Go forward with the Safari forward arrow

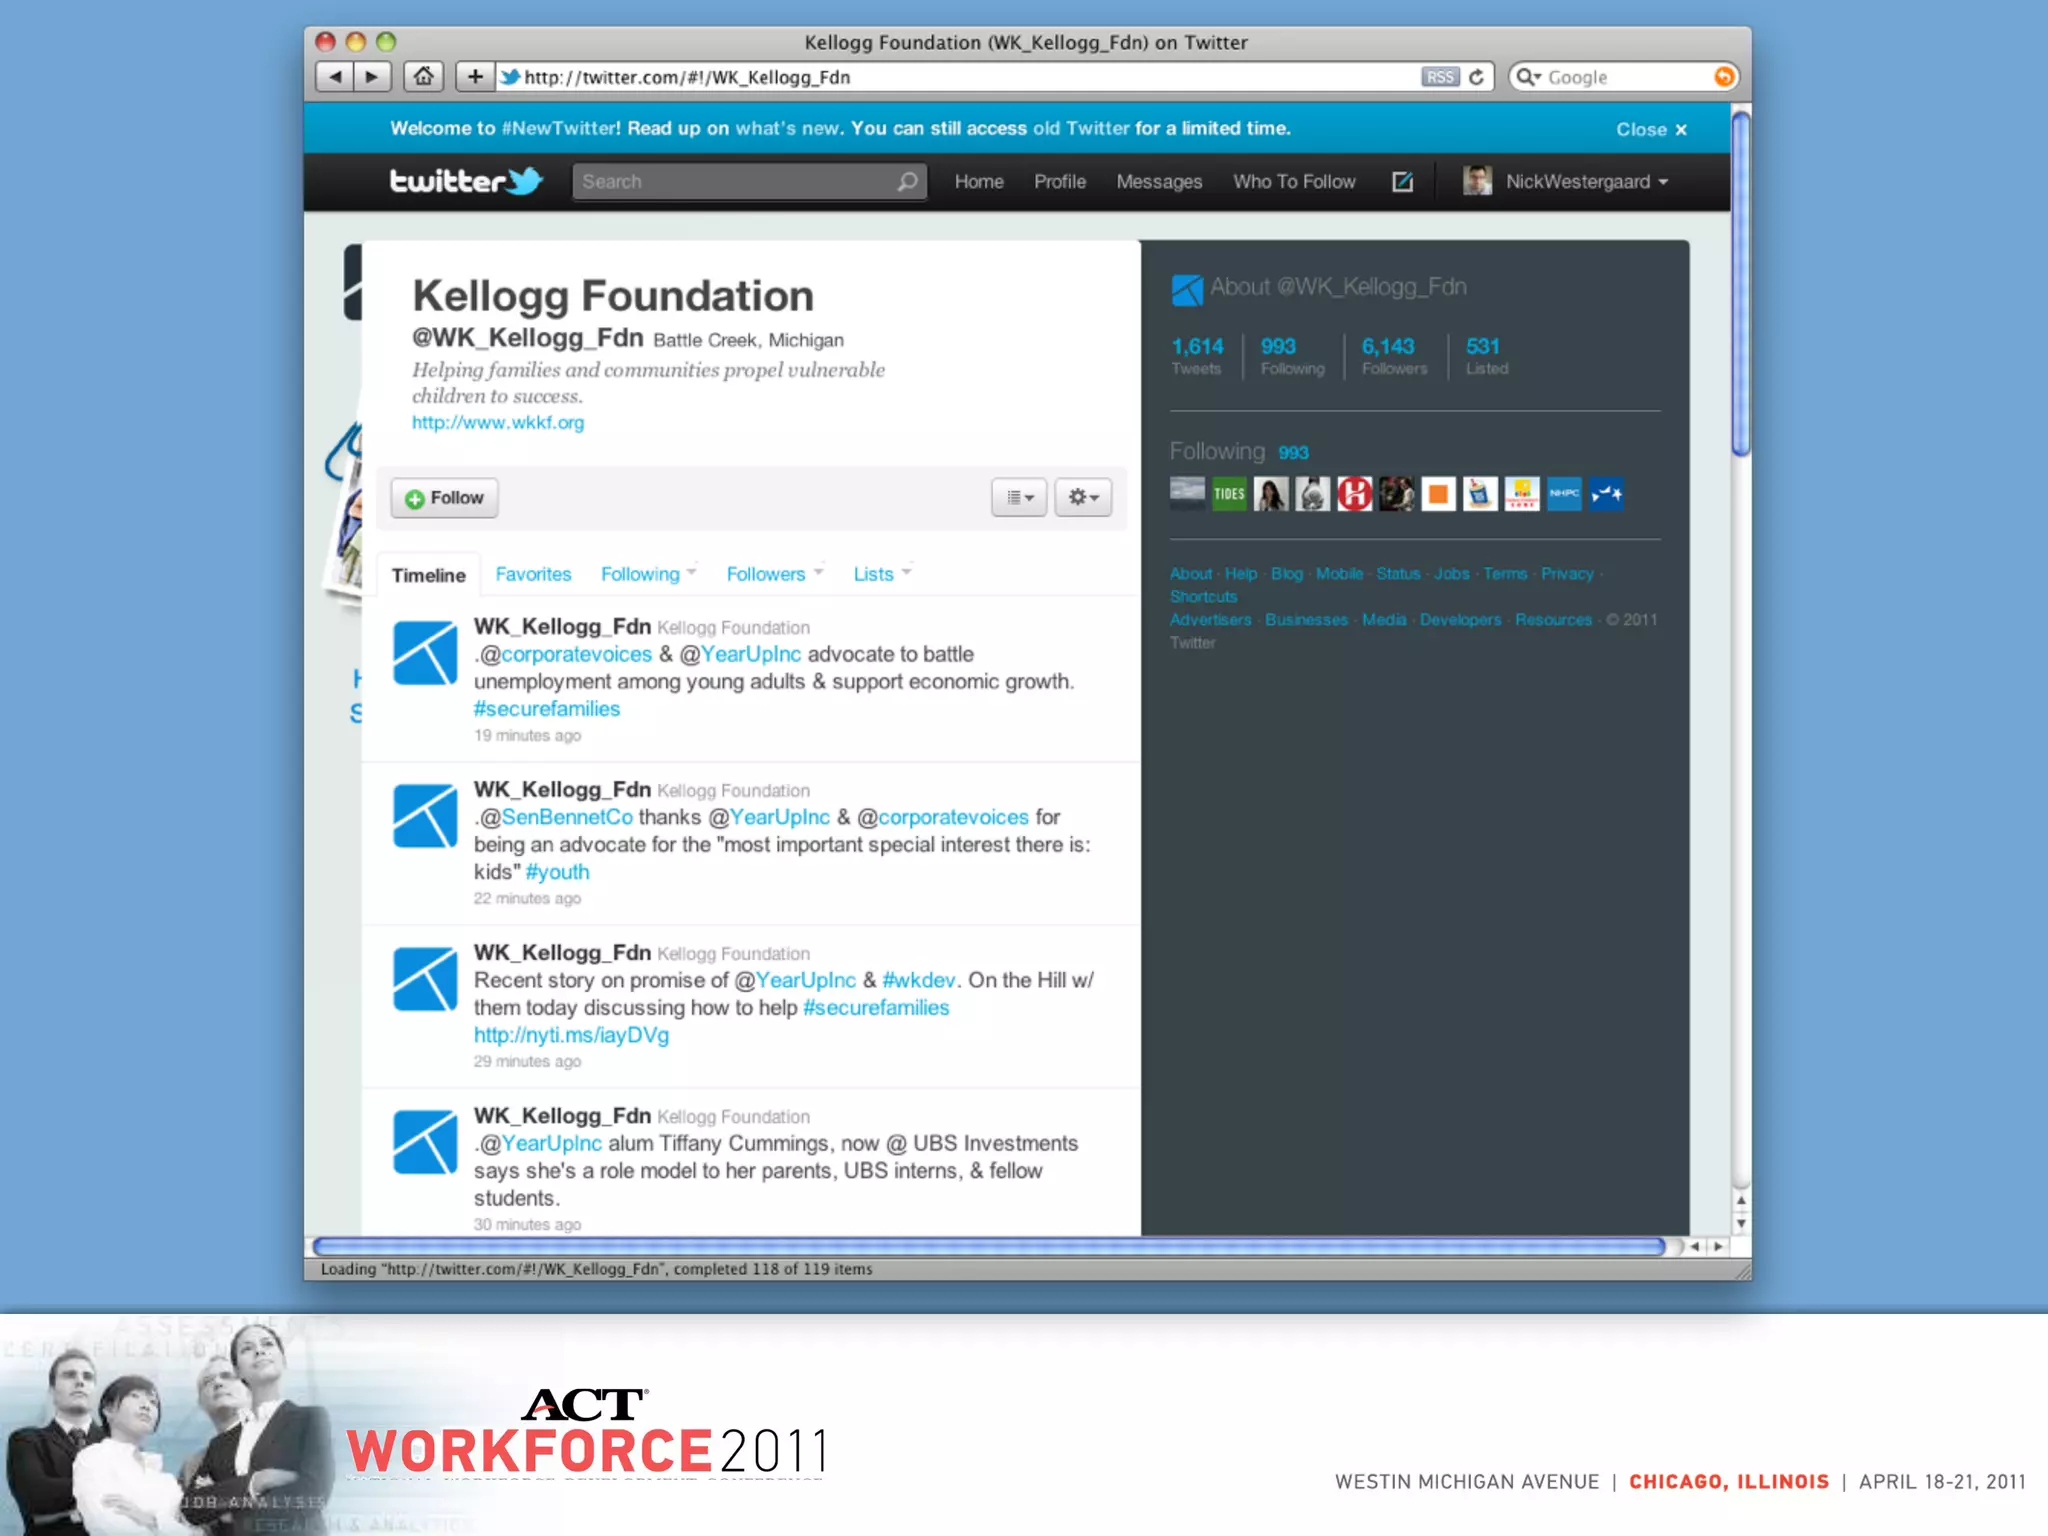pyautogui.click(x=372, y=77)
